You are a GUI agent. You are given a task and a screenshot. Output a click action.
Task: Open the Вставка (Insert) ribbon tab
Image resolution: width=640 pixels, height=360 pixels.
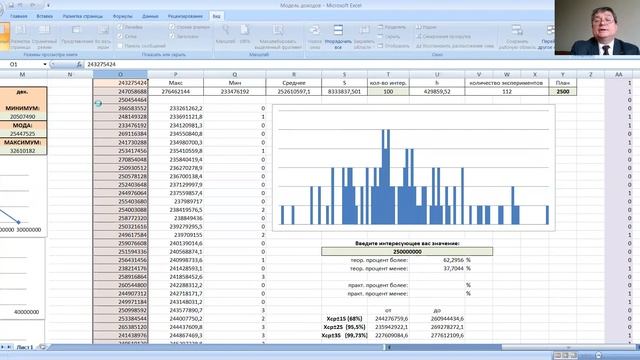(44, 16)
